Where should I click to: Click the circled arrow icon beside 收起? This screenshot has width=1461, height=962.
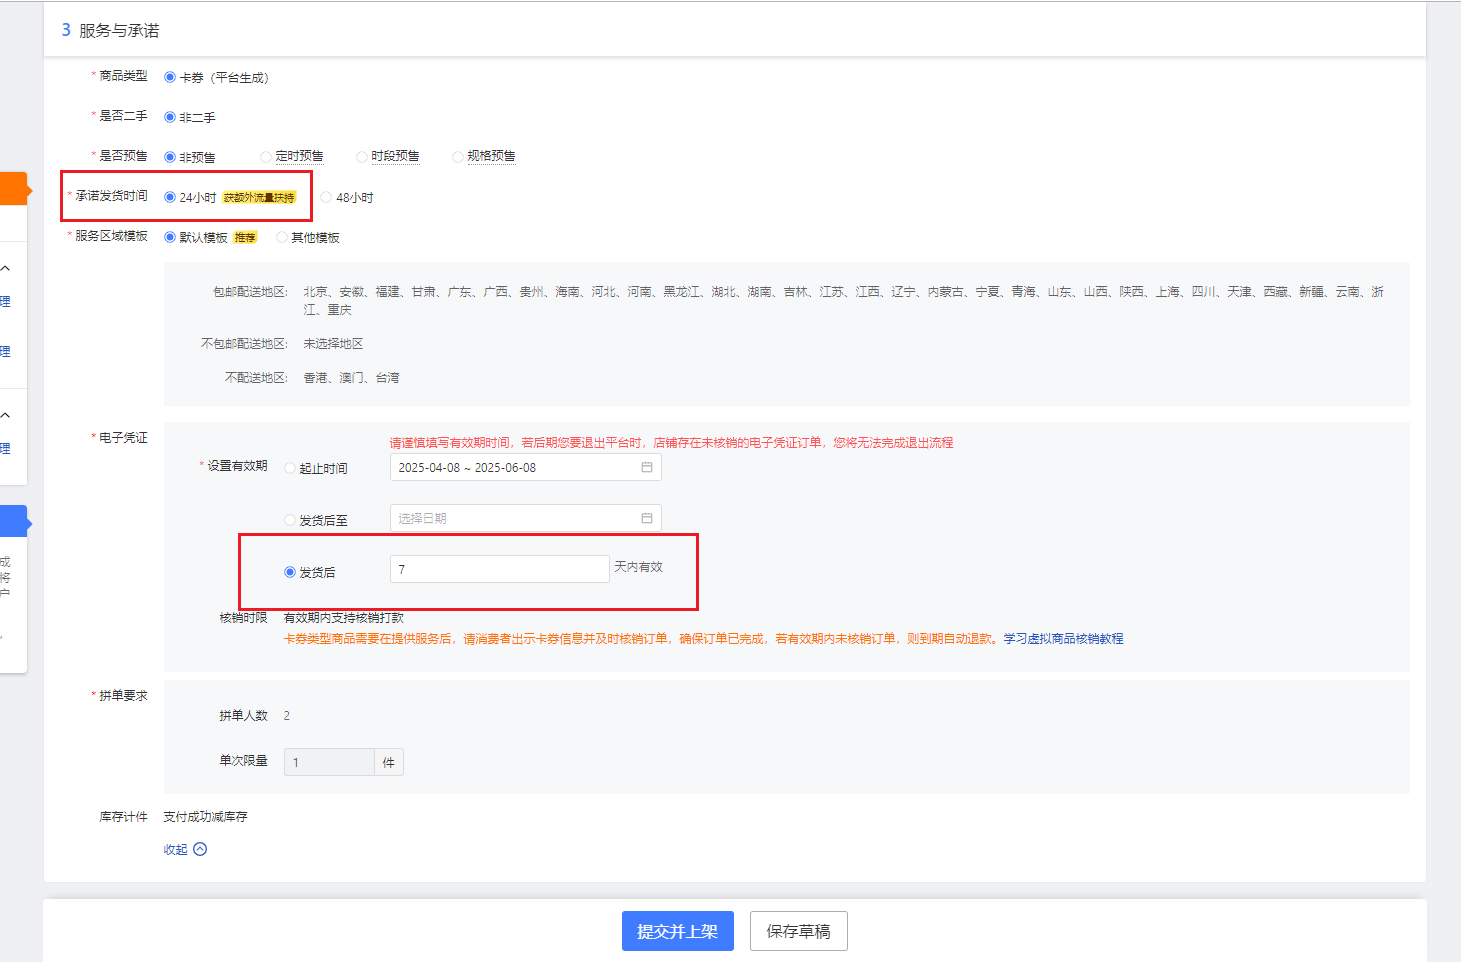(x=200, y=849)
